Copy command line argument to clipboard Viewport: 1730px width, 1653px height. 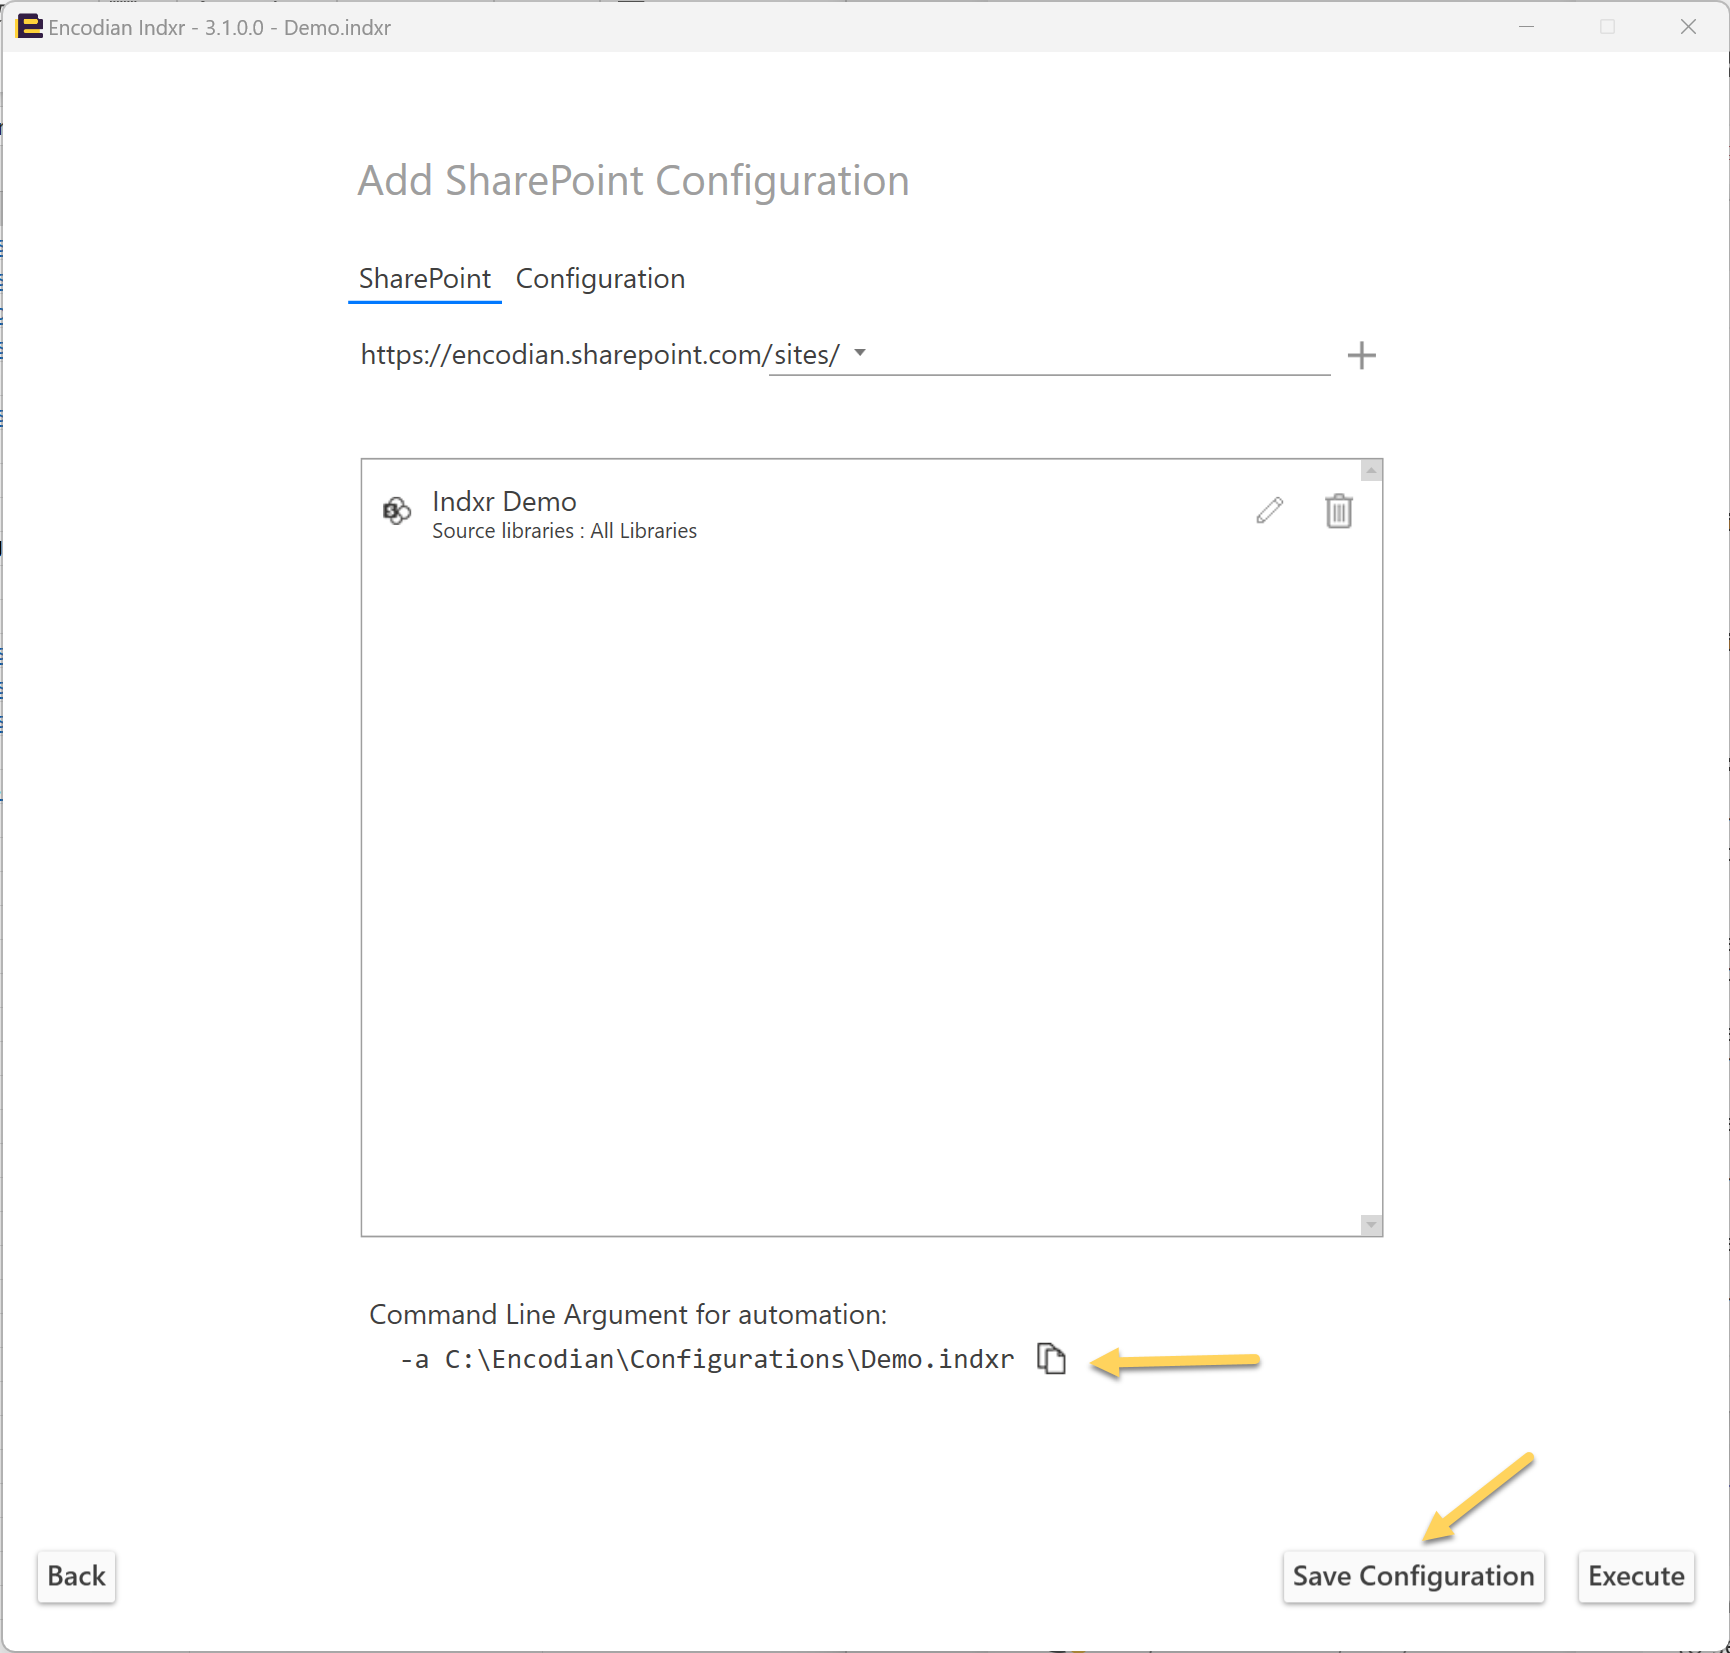coord(1051,1359)
